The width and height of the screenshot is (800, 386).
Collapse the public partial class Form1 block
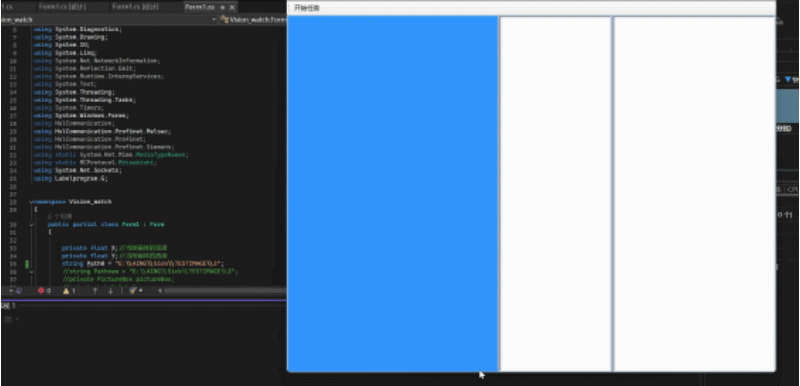[31, 224]
